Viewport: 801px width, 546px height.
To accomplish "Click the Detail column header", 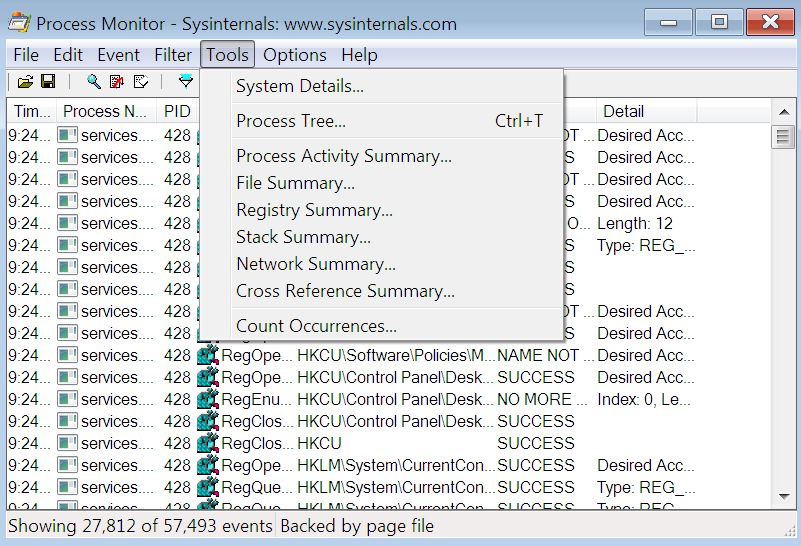I will (646, 111).
